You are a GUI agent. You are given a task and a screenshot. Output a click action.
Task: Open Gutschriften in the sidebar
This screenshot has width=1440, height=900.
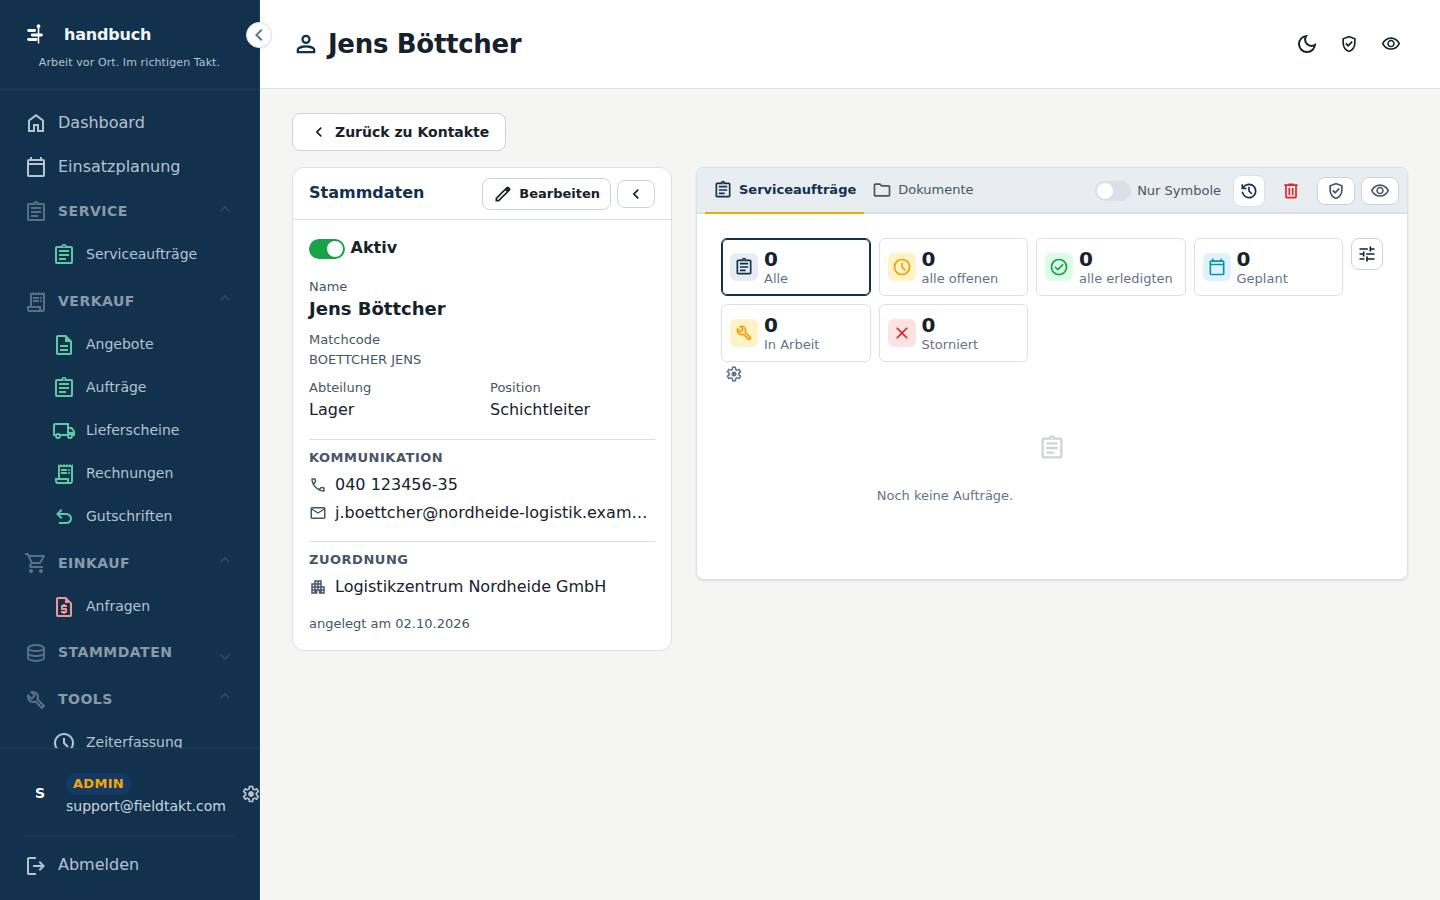point(130,516)
